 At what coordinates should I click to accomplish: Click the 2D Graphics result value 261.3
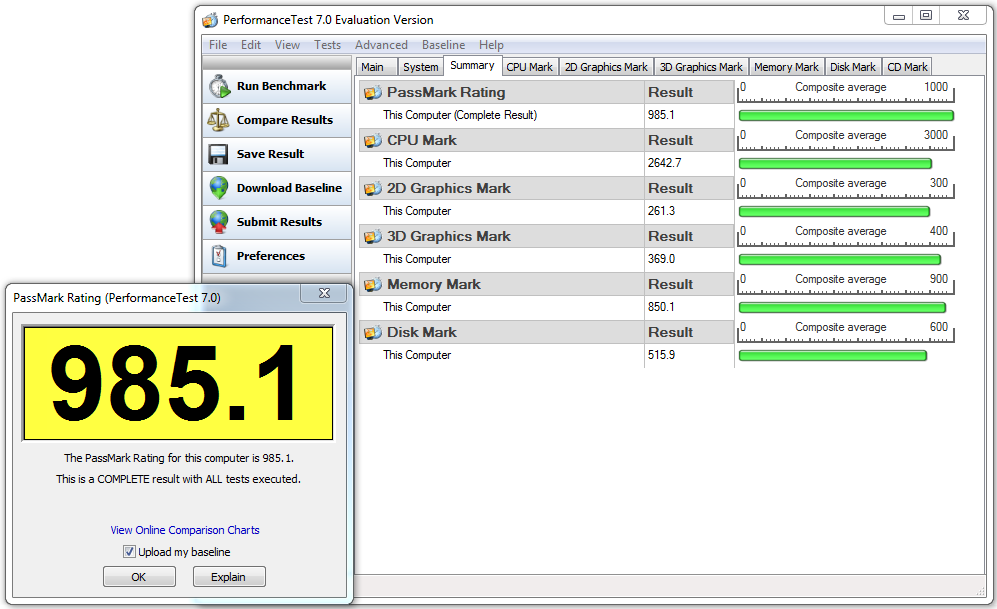[x=661, y=211]
